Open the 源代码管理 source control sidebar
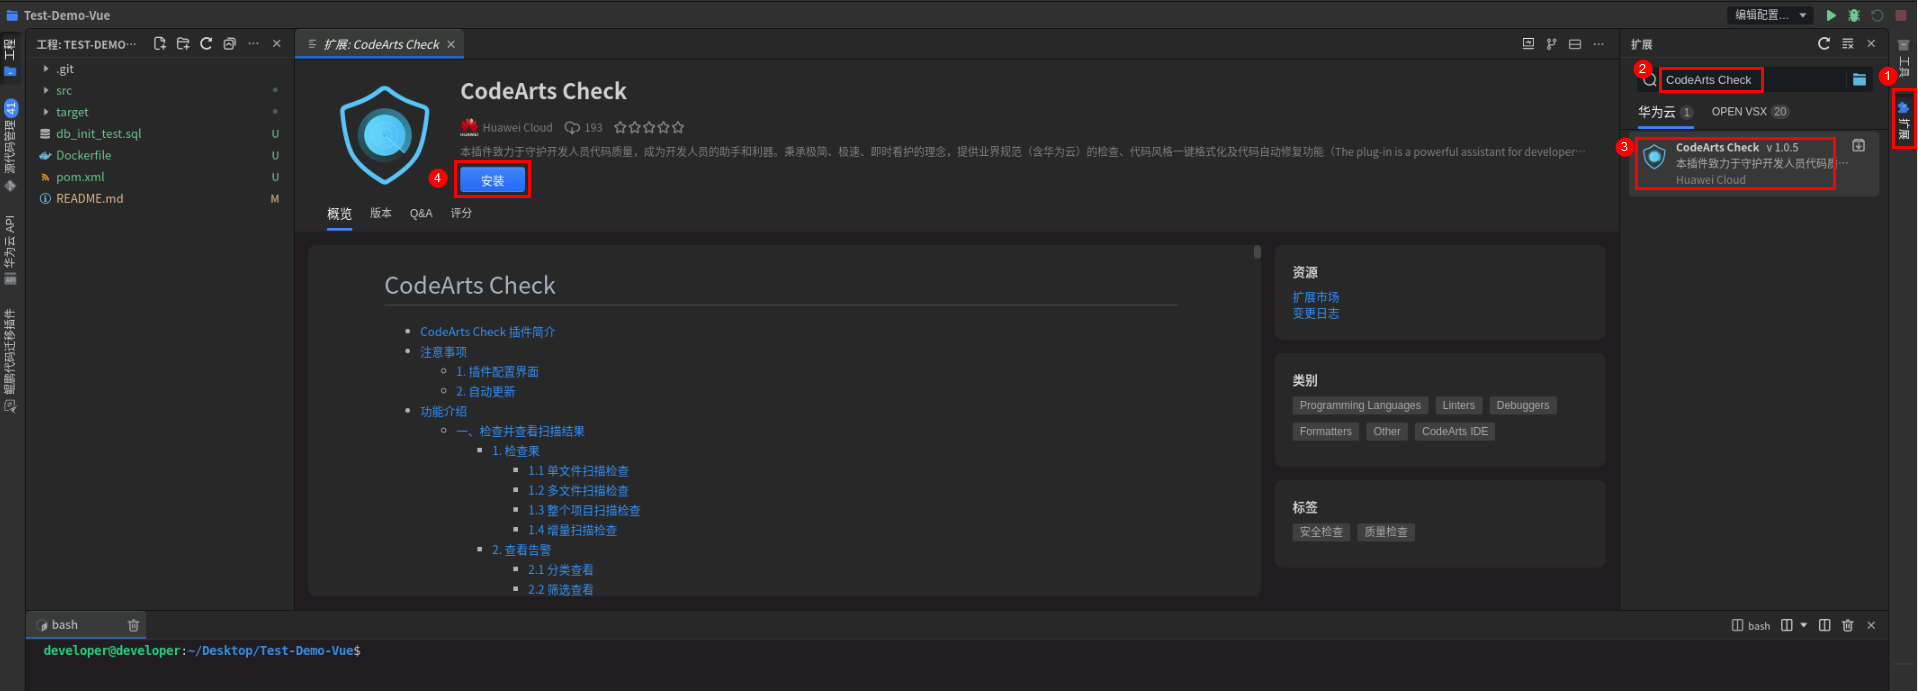The image size is (1918, 691). click(11, 145)
